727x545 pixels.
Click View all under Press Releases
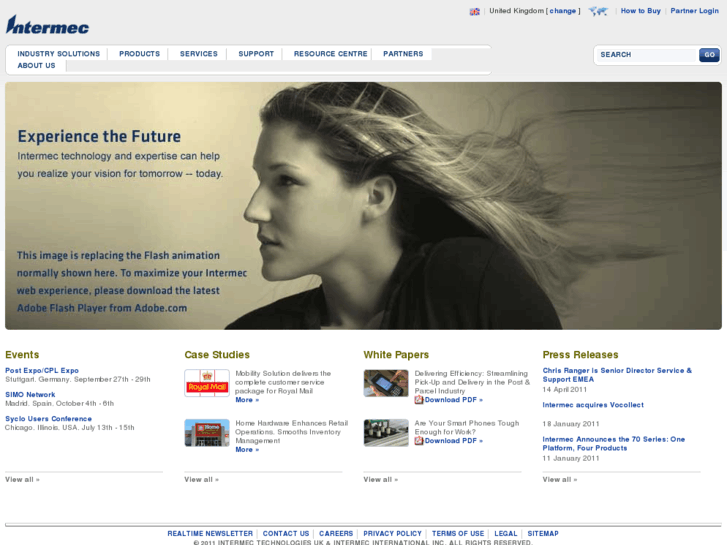coord(560,480)
